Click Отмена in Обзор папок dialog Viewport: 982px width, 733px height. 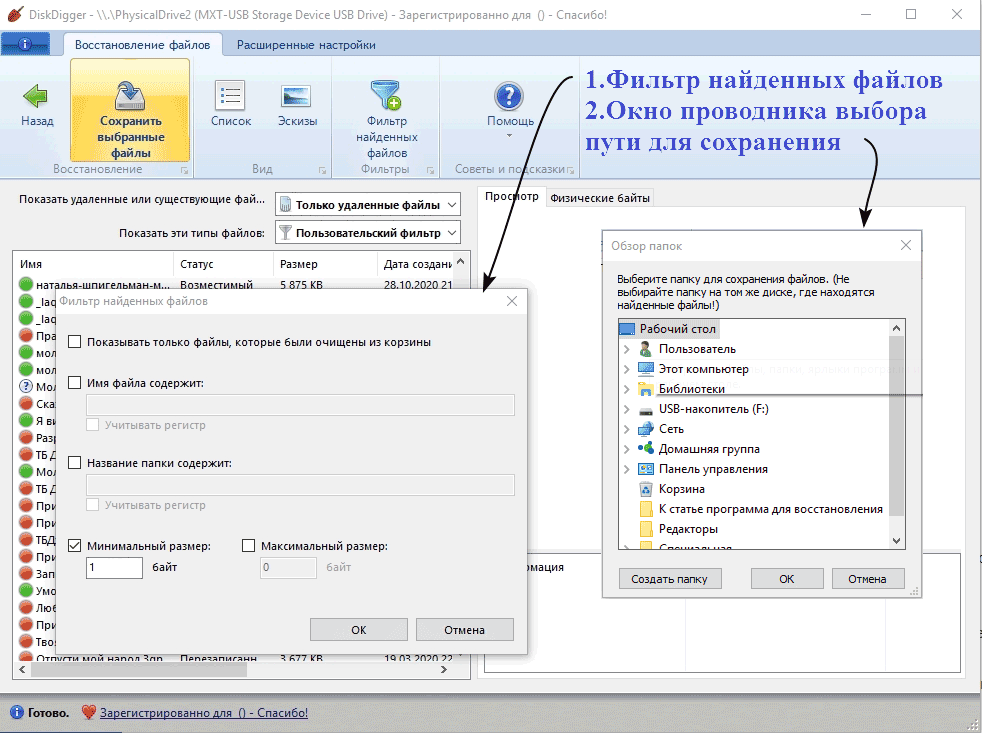[x=867, y=579]
